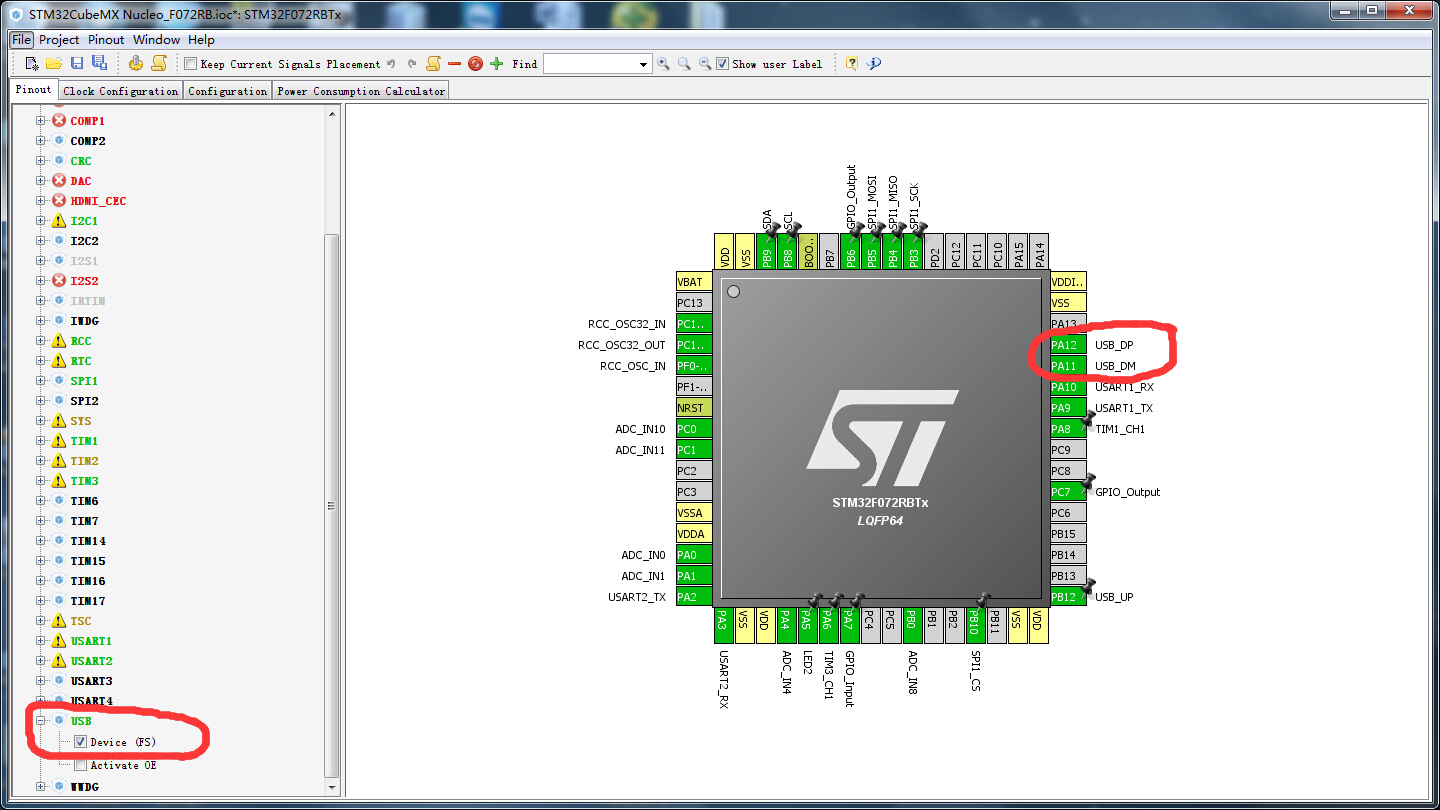
Task: Open the Project menu
Action: (x=59, y=40)
